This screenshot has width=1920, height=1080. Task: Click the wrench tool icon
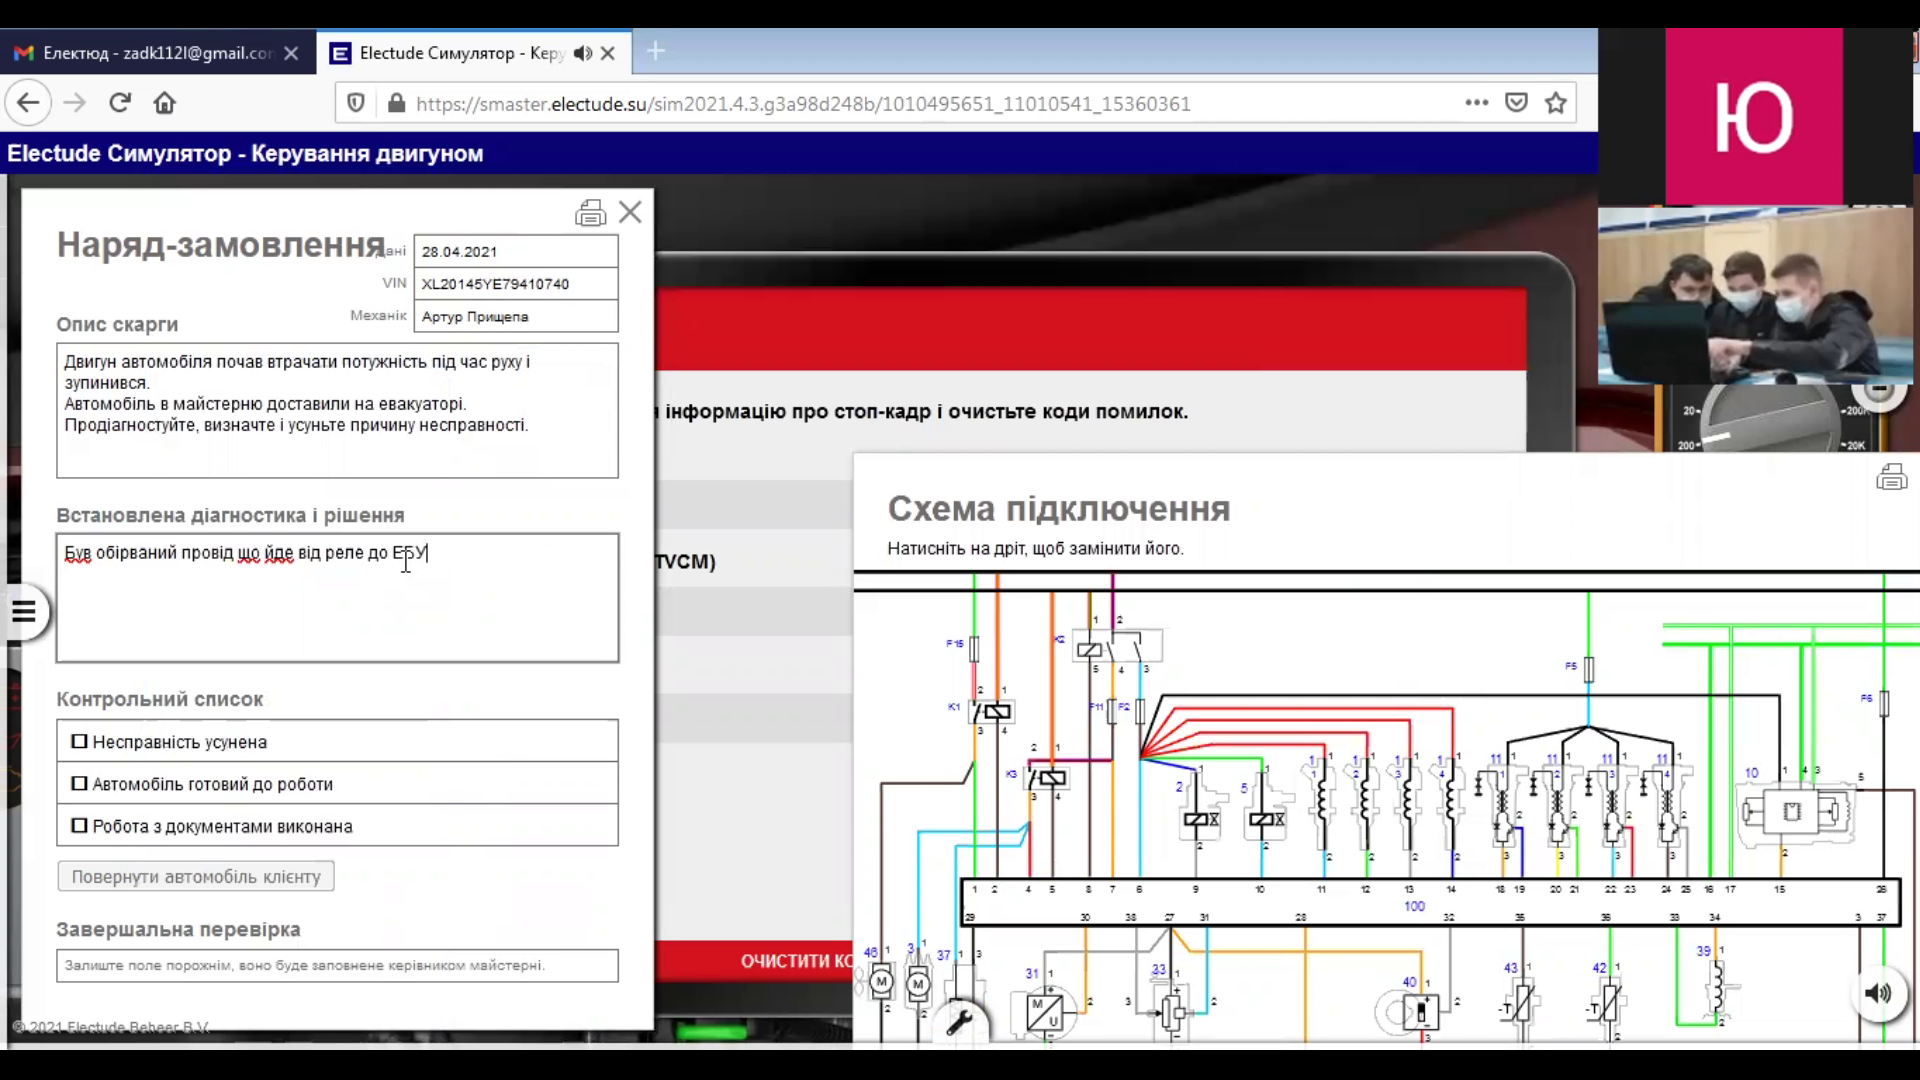coord(959,1021)
